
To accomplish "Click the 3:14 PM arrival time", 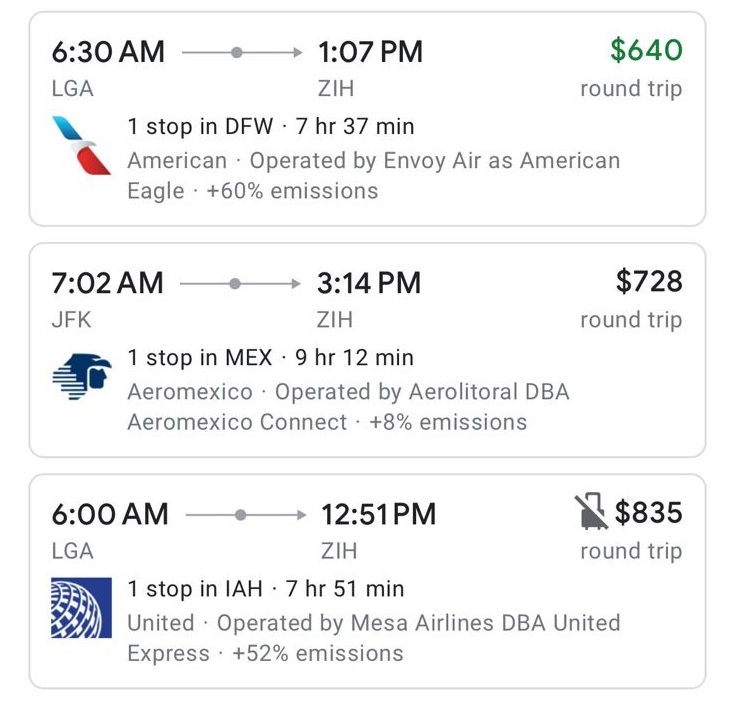I will point(369,283).
